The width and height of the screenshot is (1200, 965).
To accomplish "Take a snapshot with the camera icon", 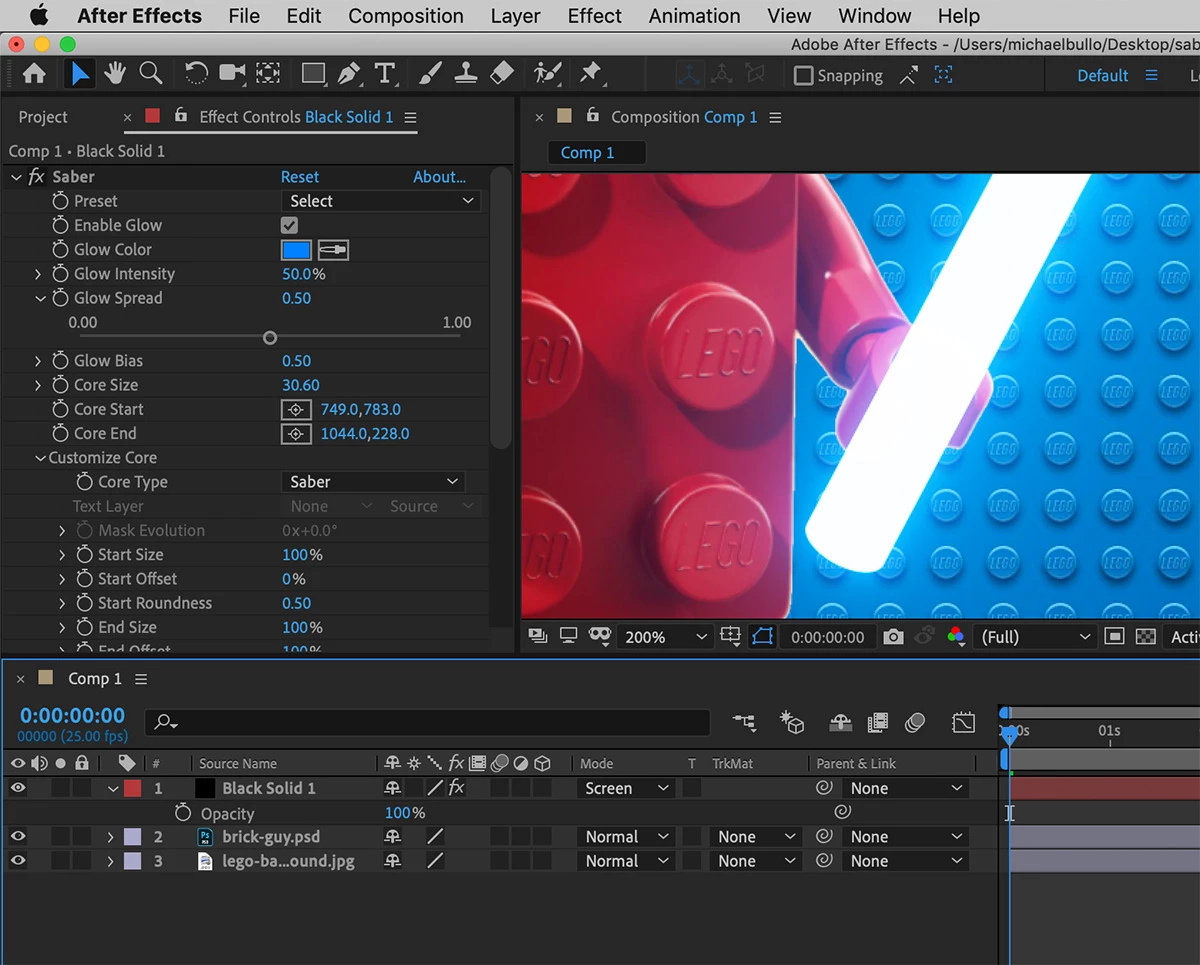I will [x=894, y=636].
